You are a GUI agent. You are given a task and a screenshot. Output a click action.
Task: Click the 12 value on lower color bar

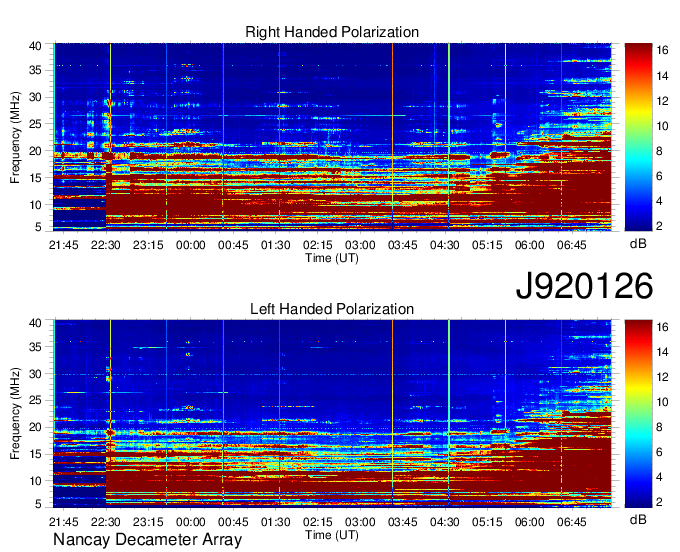pos(662,377)
